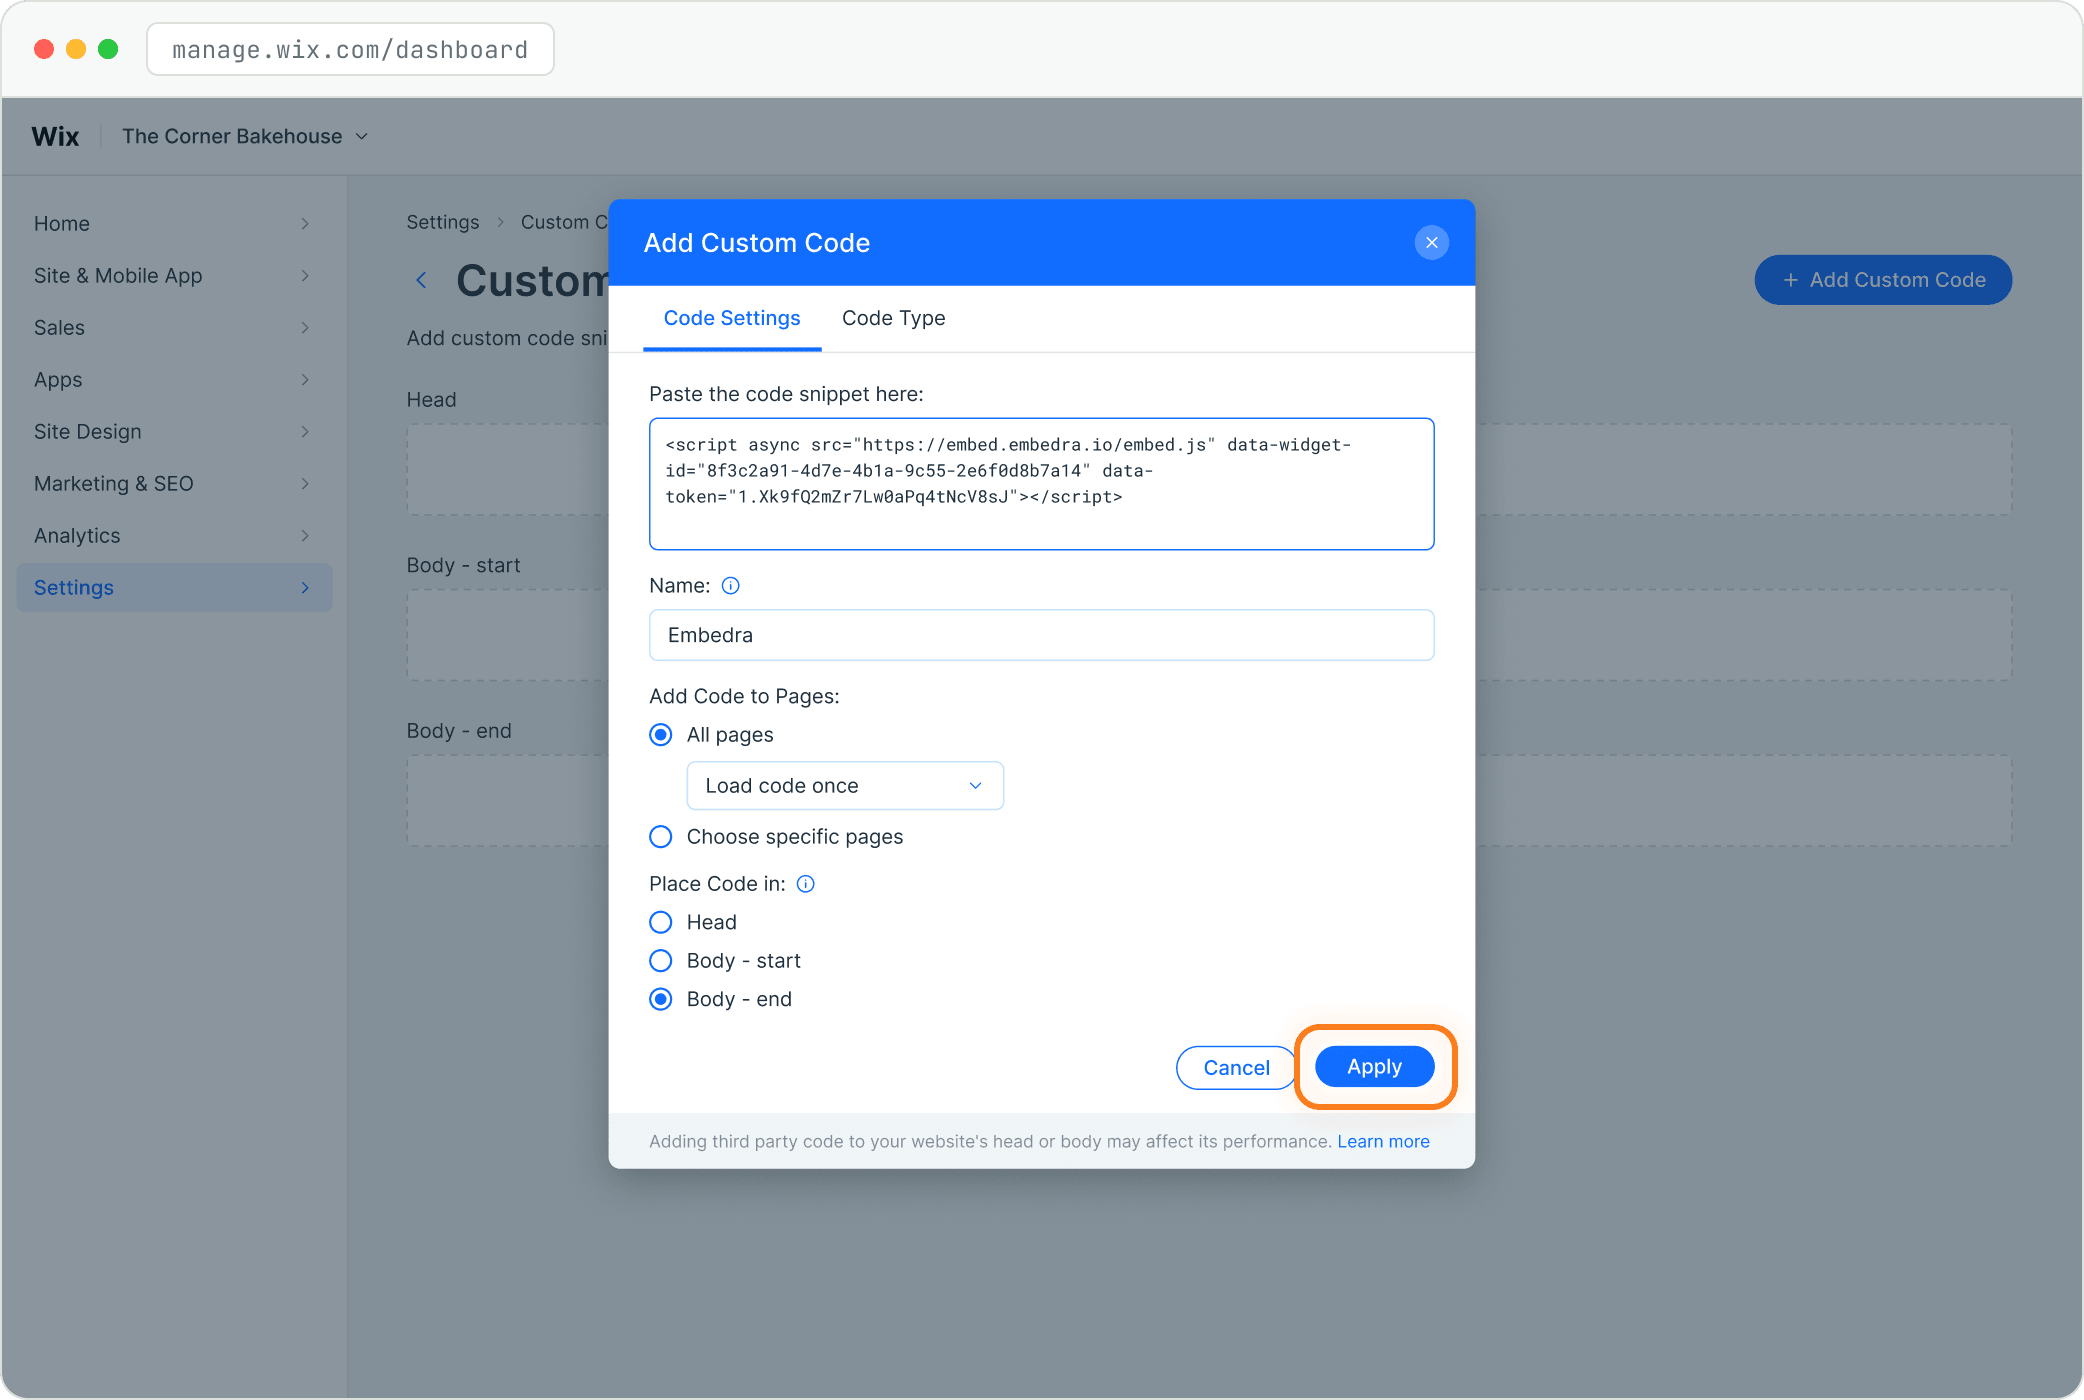Click the browser address bar
The height and width of the screenshot is (1400, 2084).
pyautogui.click(x=350, y=49)
